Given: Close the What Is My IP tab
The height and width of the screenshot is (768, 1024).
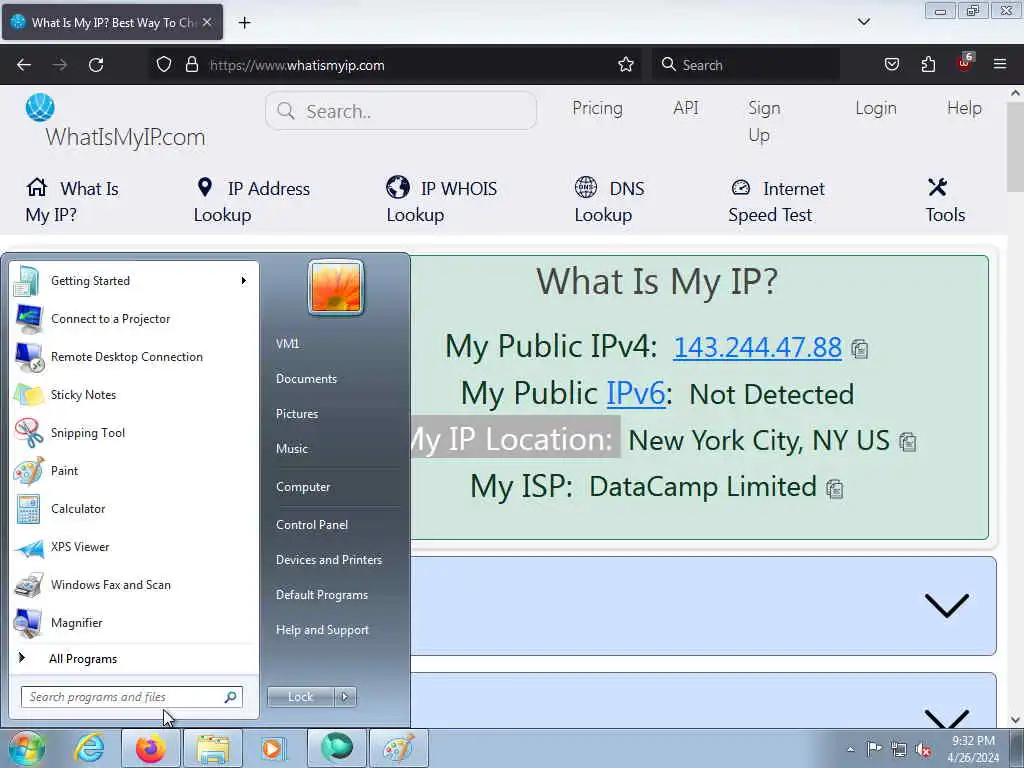Looking at the screenshot, I should coord(207,22).
